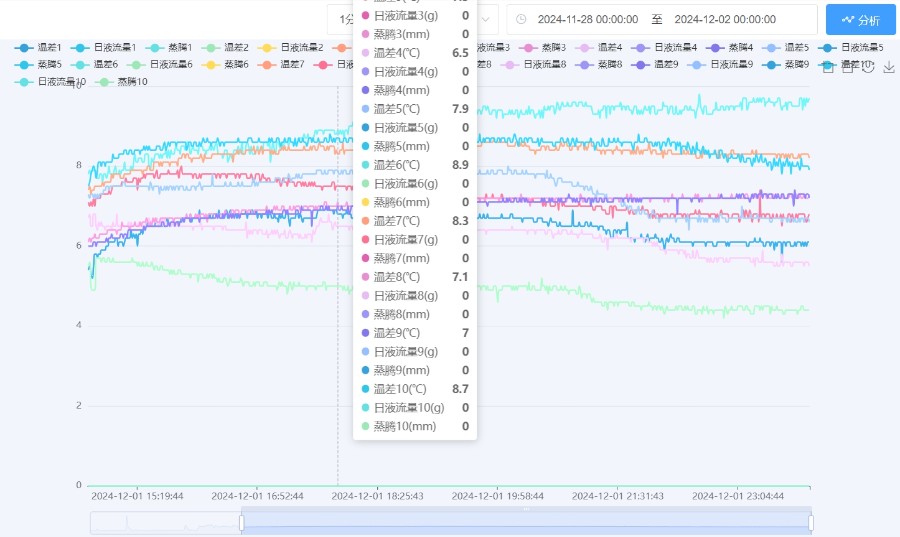This screenshot has height=537, width=900.
Task: Toggle the 日液流量5 legend series
Action: 851,48
